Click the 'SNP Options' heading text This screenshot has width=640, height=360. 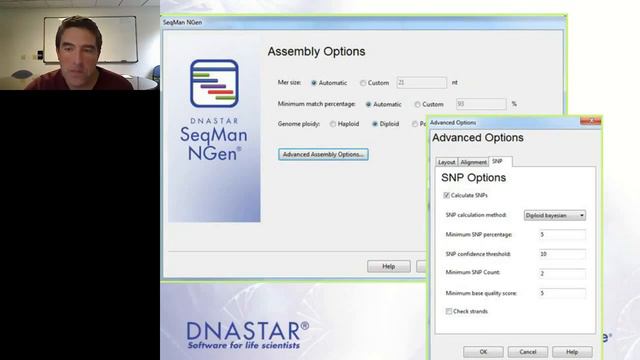pos(473,178)
